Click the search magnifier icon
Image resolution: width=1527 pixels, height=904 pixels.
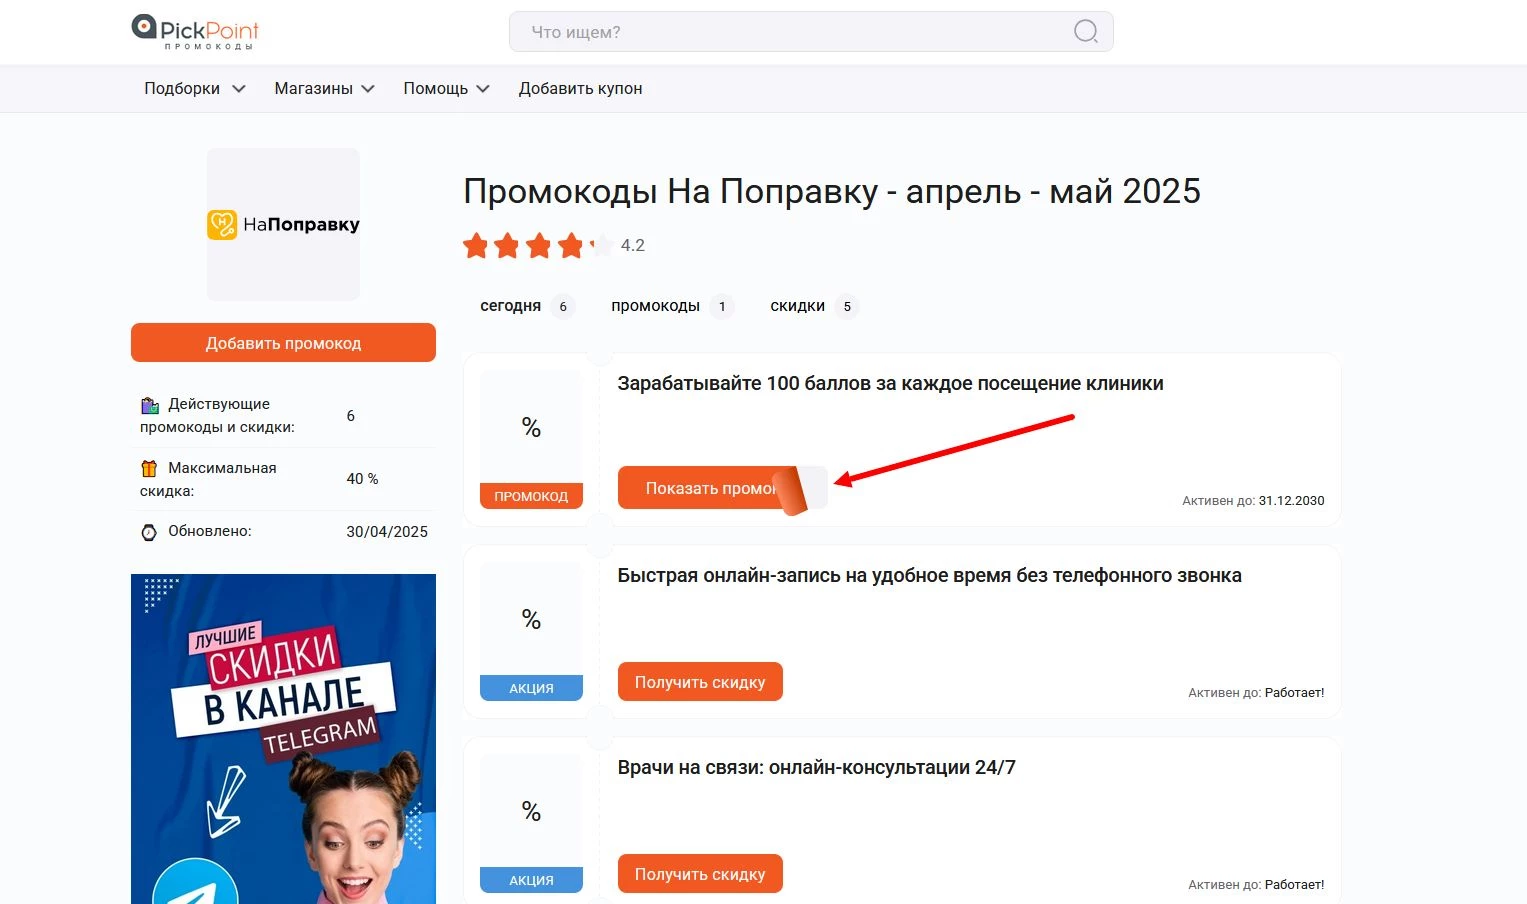1085,32
